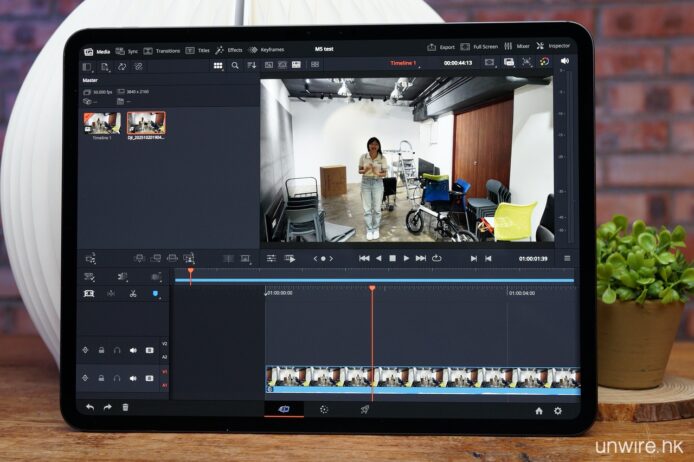Select the razor split clip scissors tool
Viewport: 694px width, 462px height.
point(132,294)
